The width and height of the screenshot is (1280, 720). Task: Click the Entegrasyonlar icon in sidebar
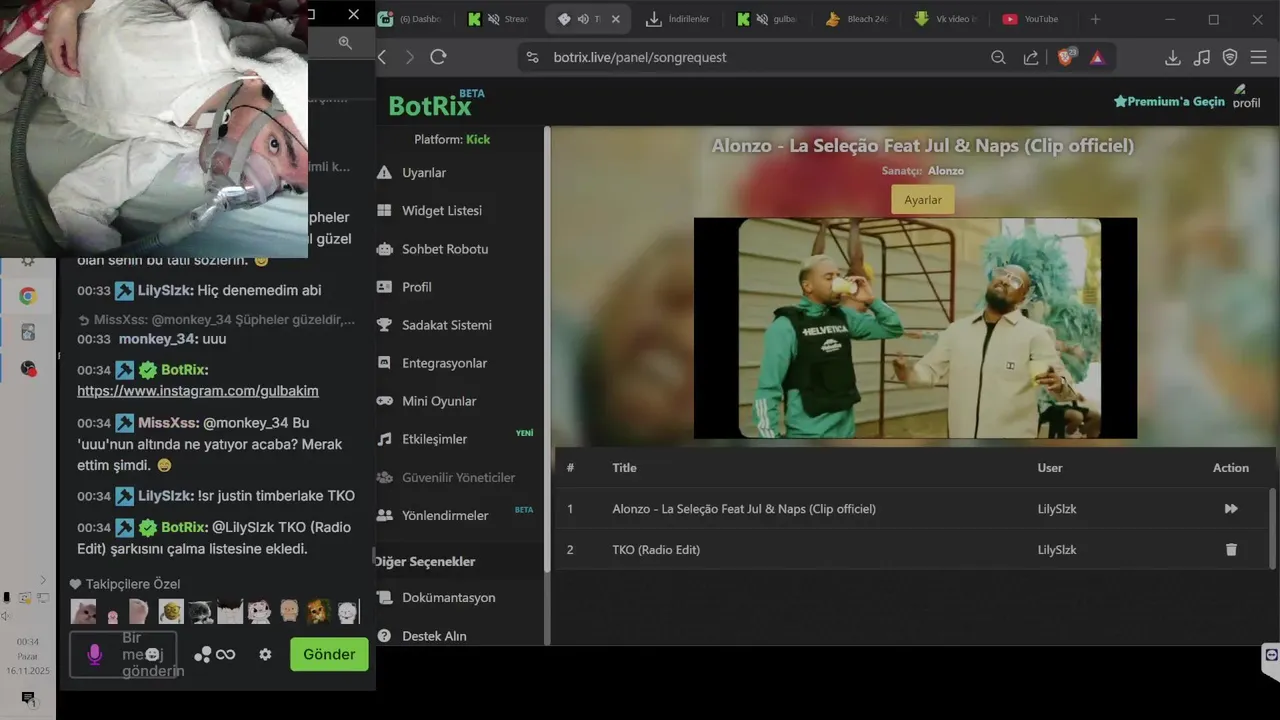[x=384, y=363]
